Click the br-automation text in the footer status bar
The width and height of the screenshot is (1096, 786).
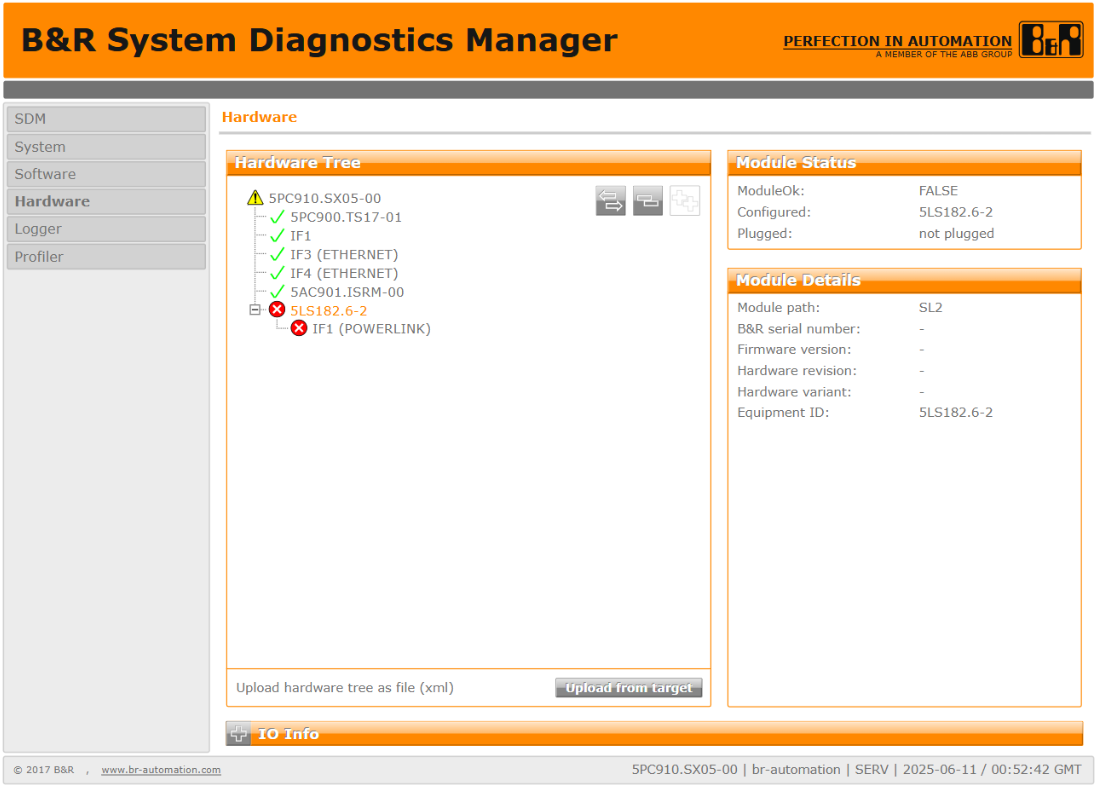[x=796, y=769]
